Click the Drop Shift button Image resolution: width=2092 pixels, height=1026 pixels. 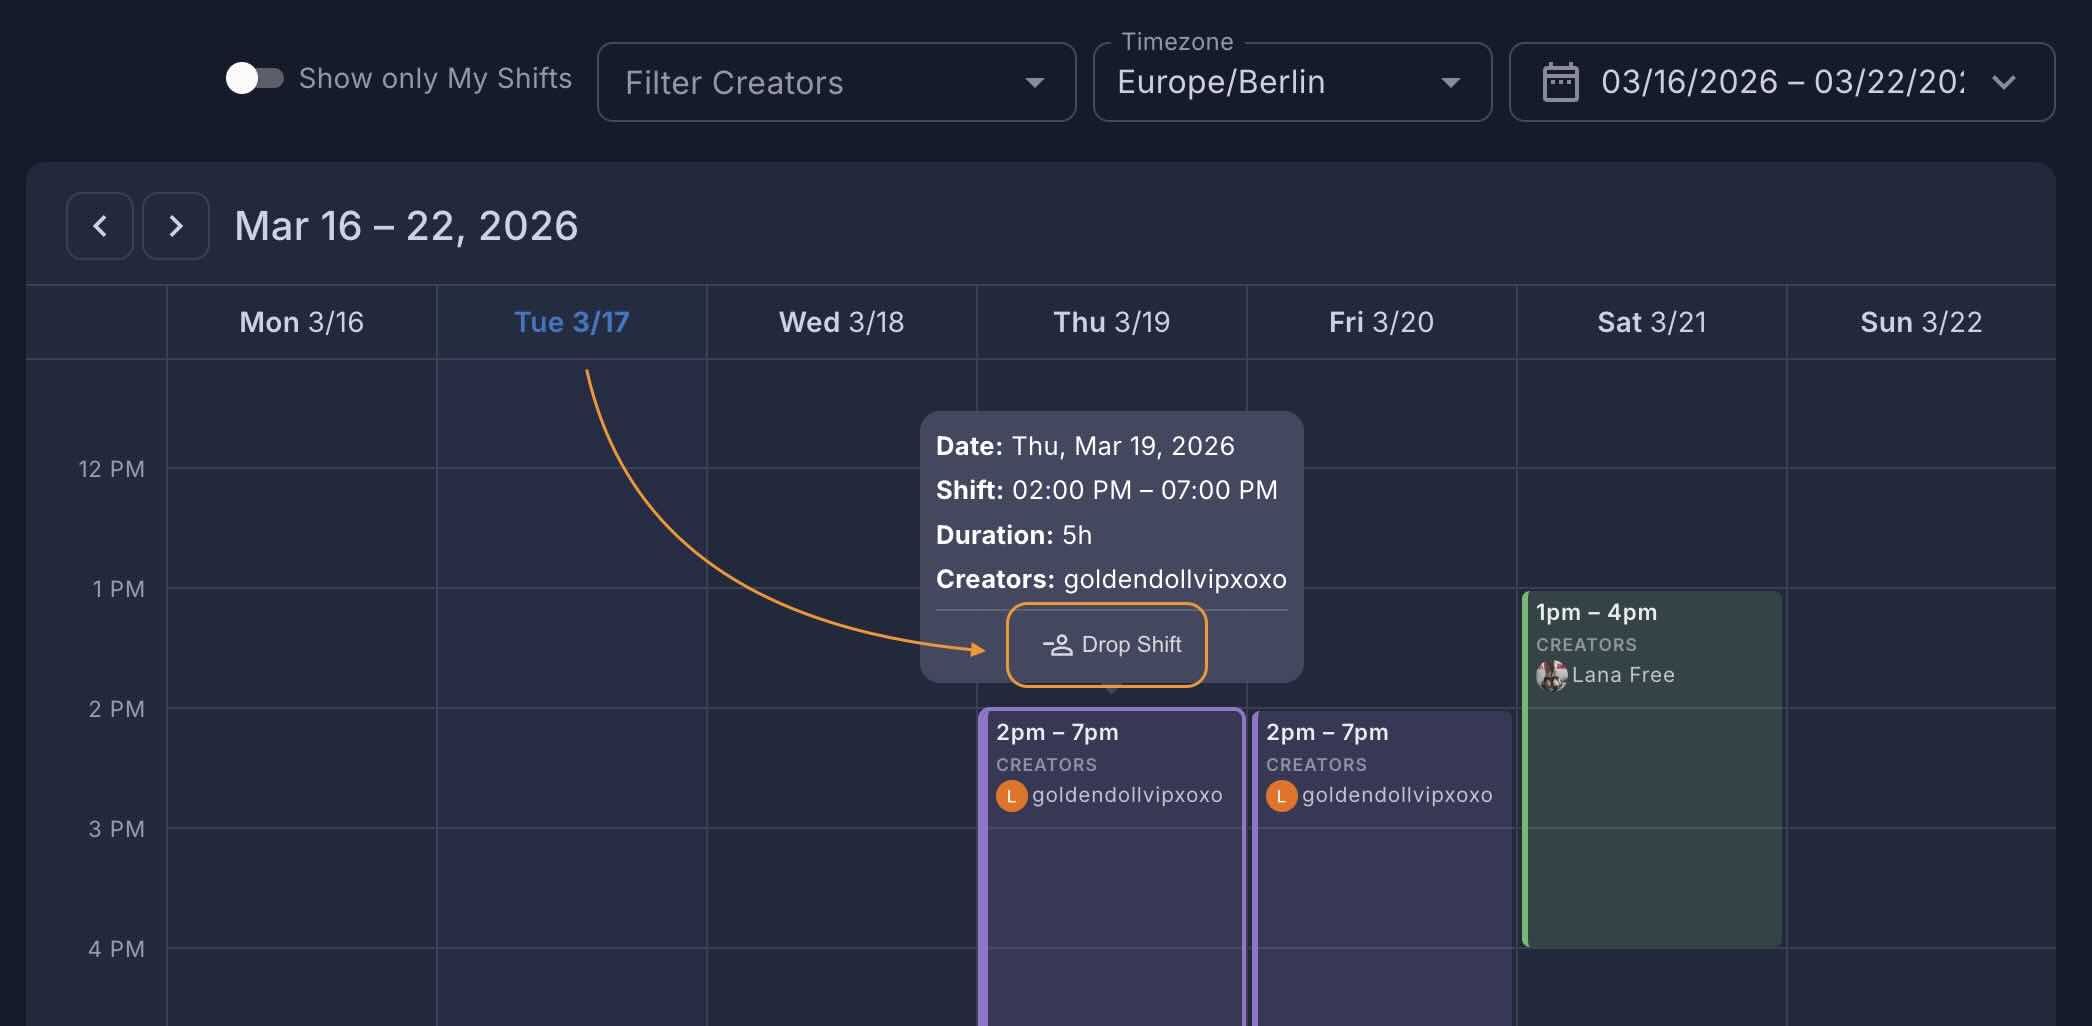1107,645
